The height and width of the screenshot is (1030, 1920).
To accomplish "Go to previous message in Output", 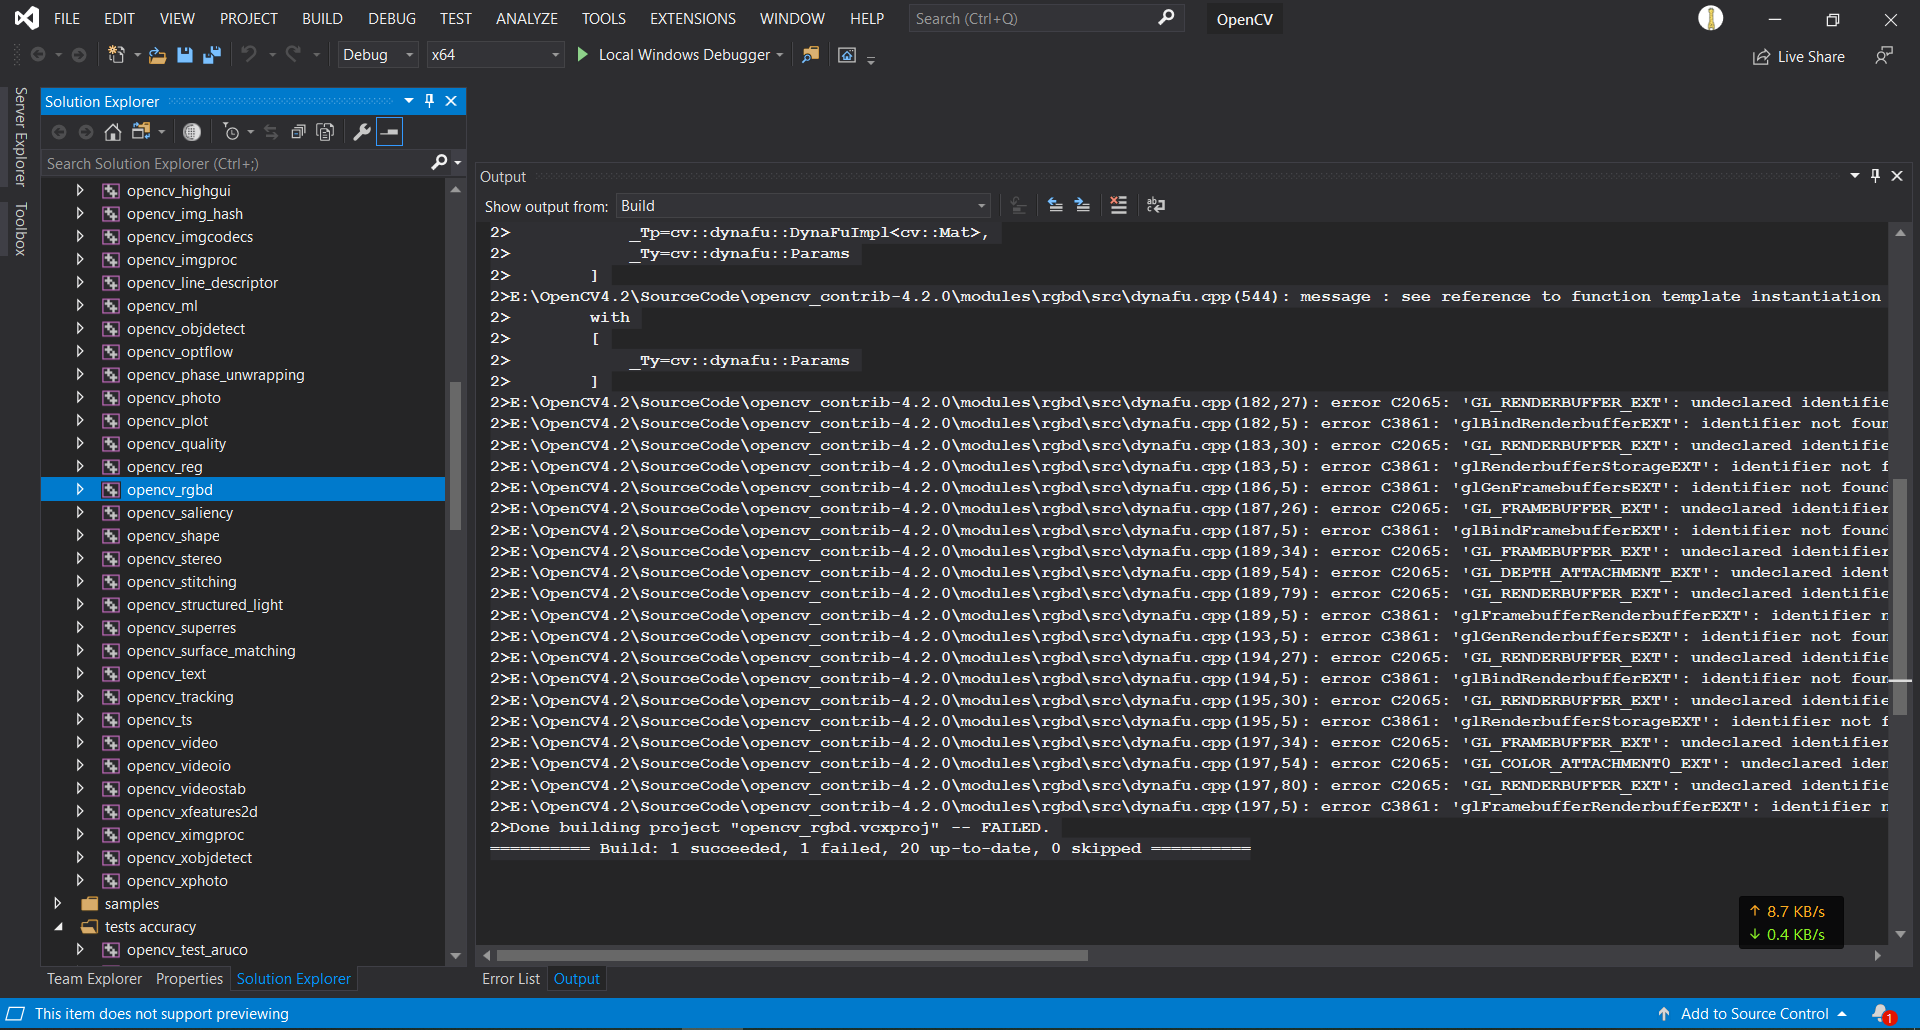I will pyautogui.click(x=1055, y=205).
